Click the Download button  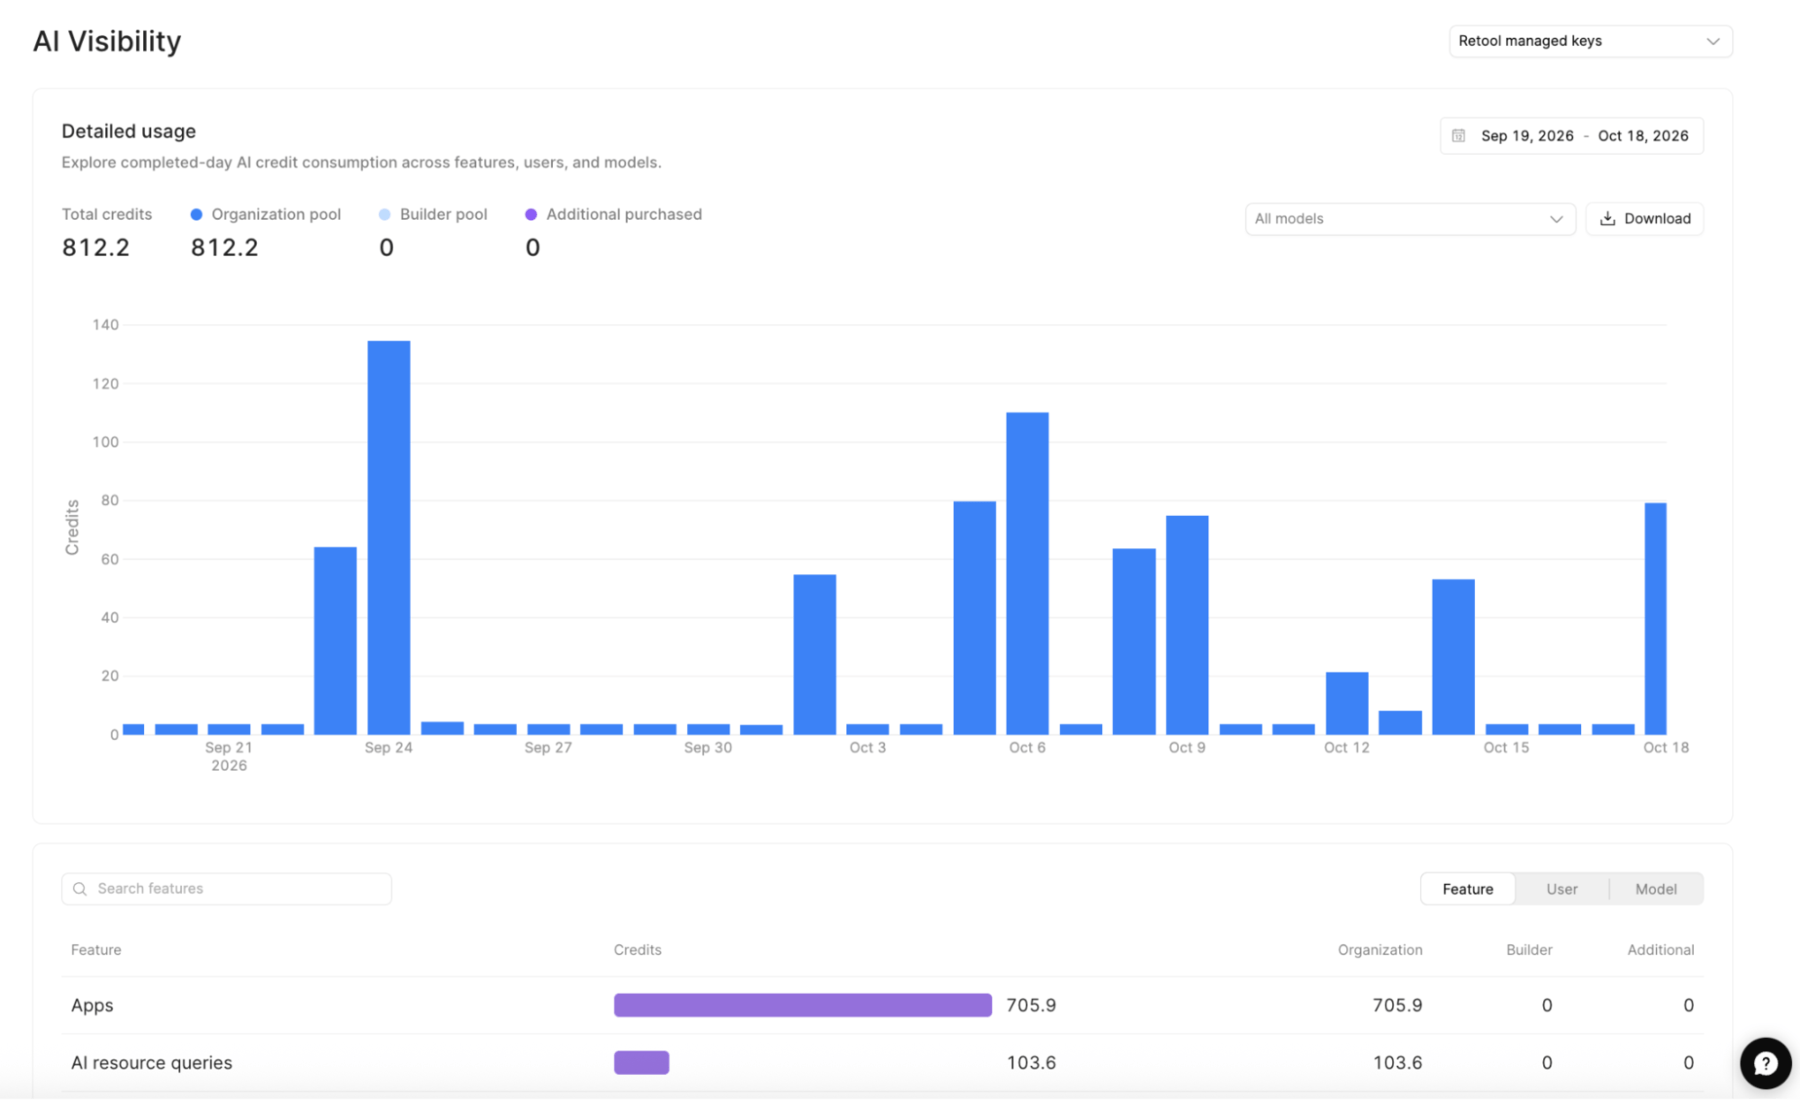[x=1645, y=219]
